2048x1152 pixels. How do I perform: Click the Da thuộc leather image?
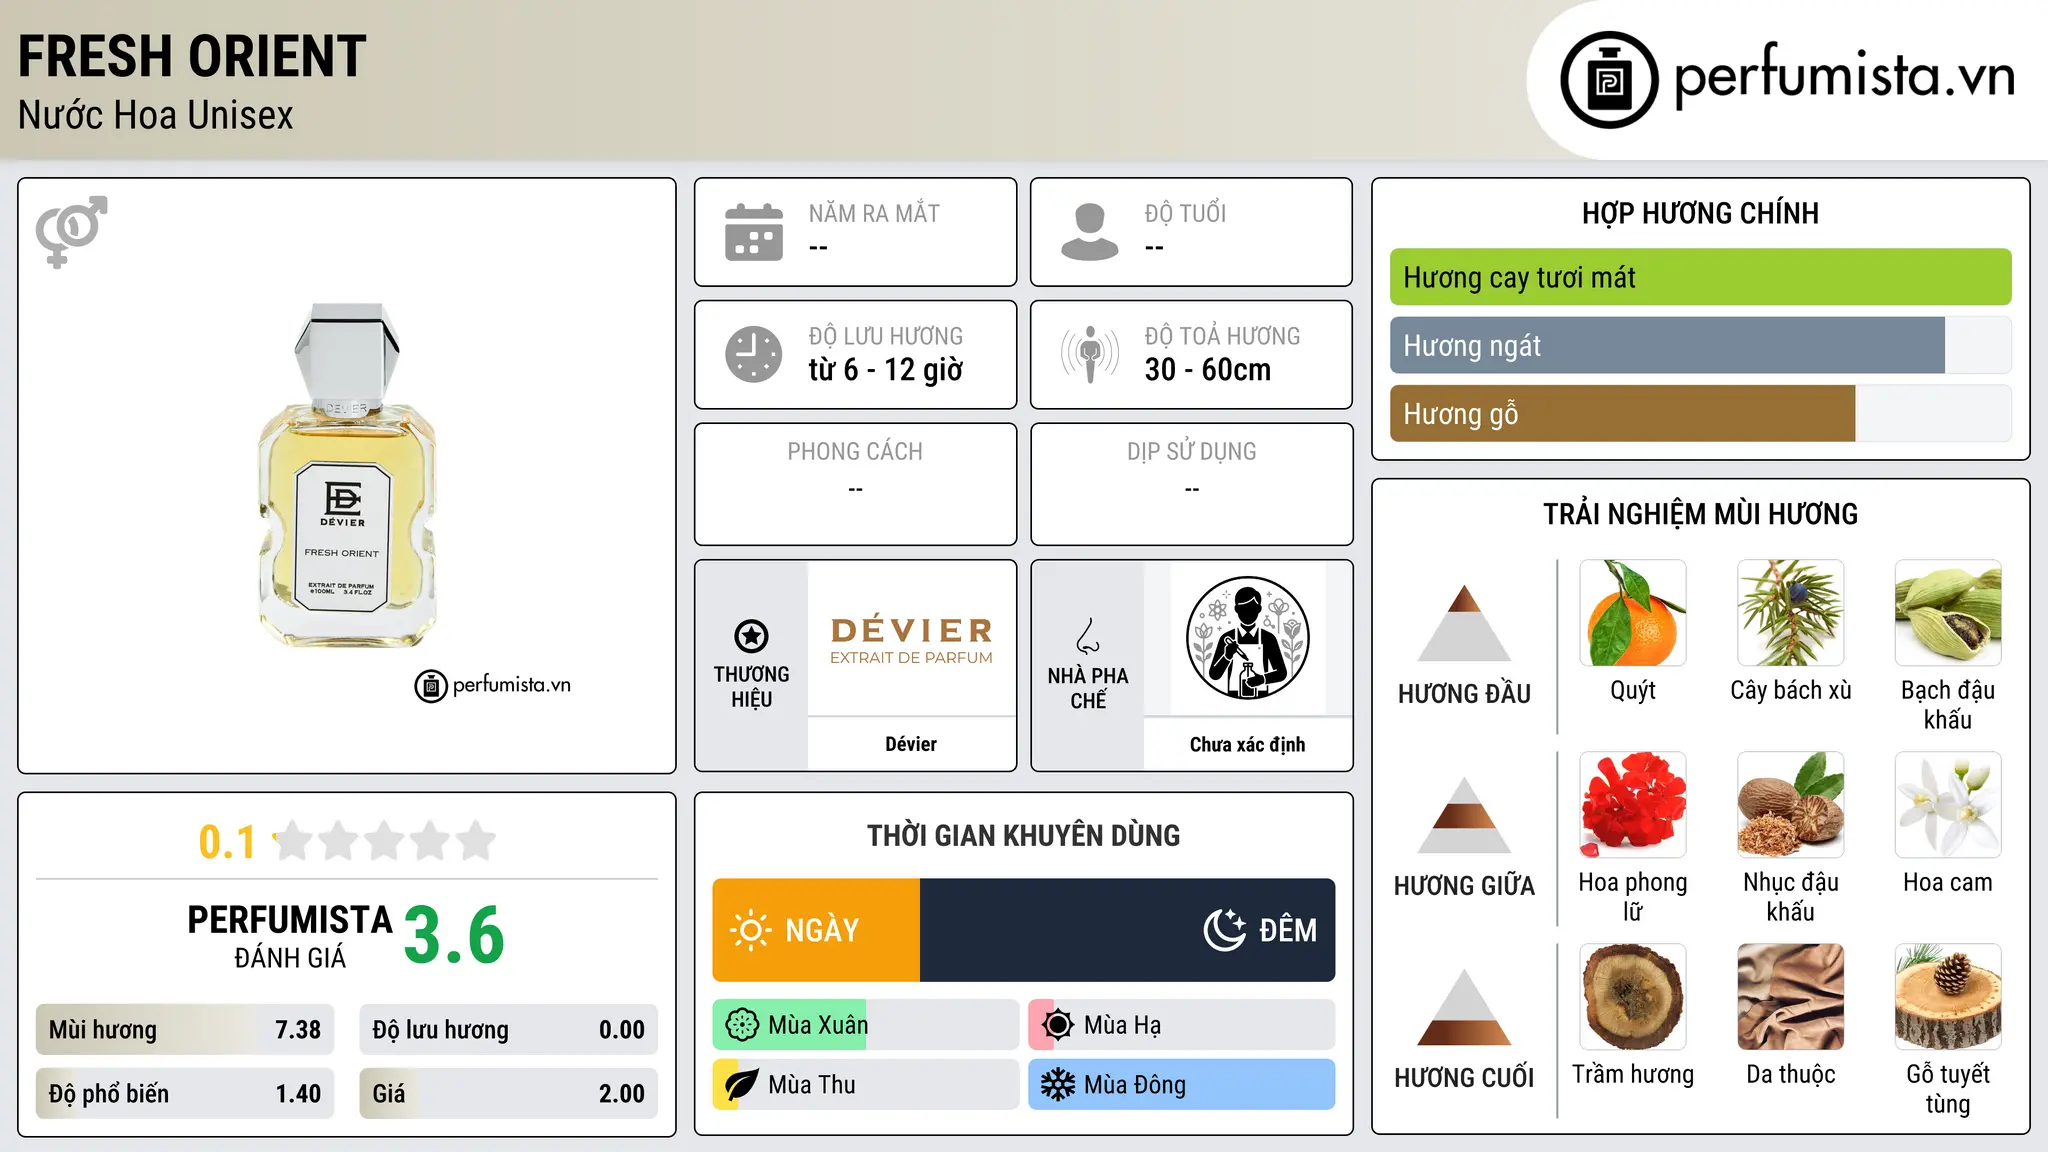coord(1791,997)
